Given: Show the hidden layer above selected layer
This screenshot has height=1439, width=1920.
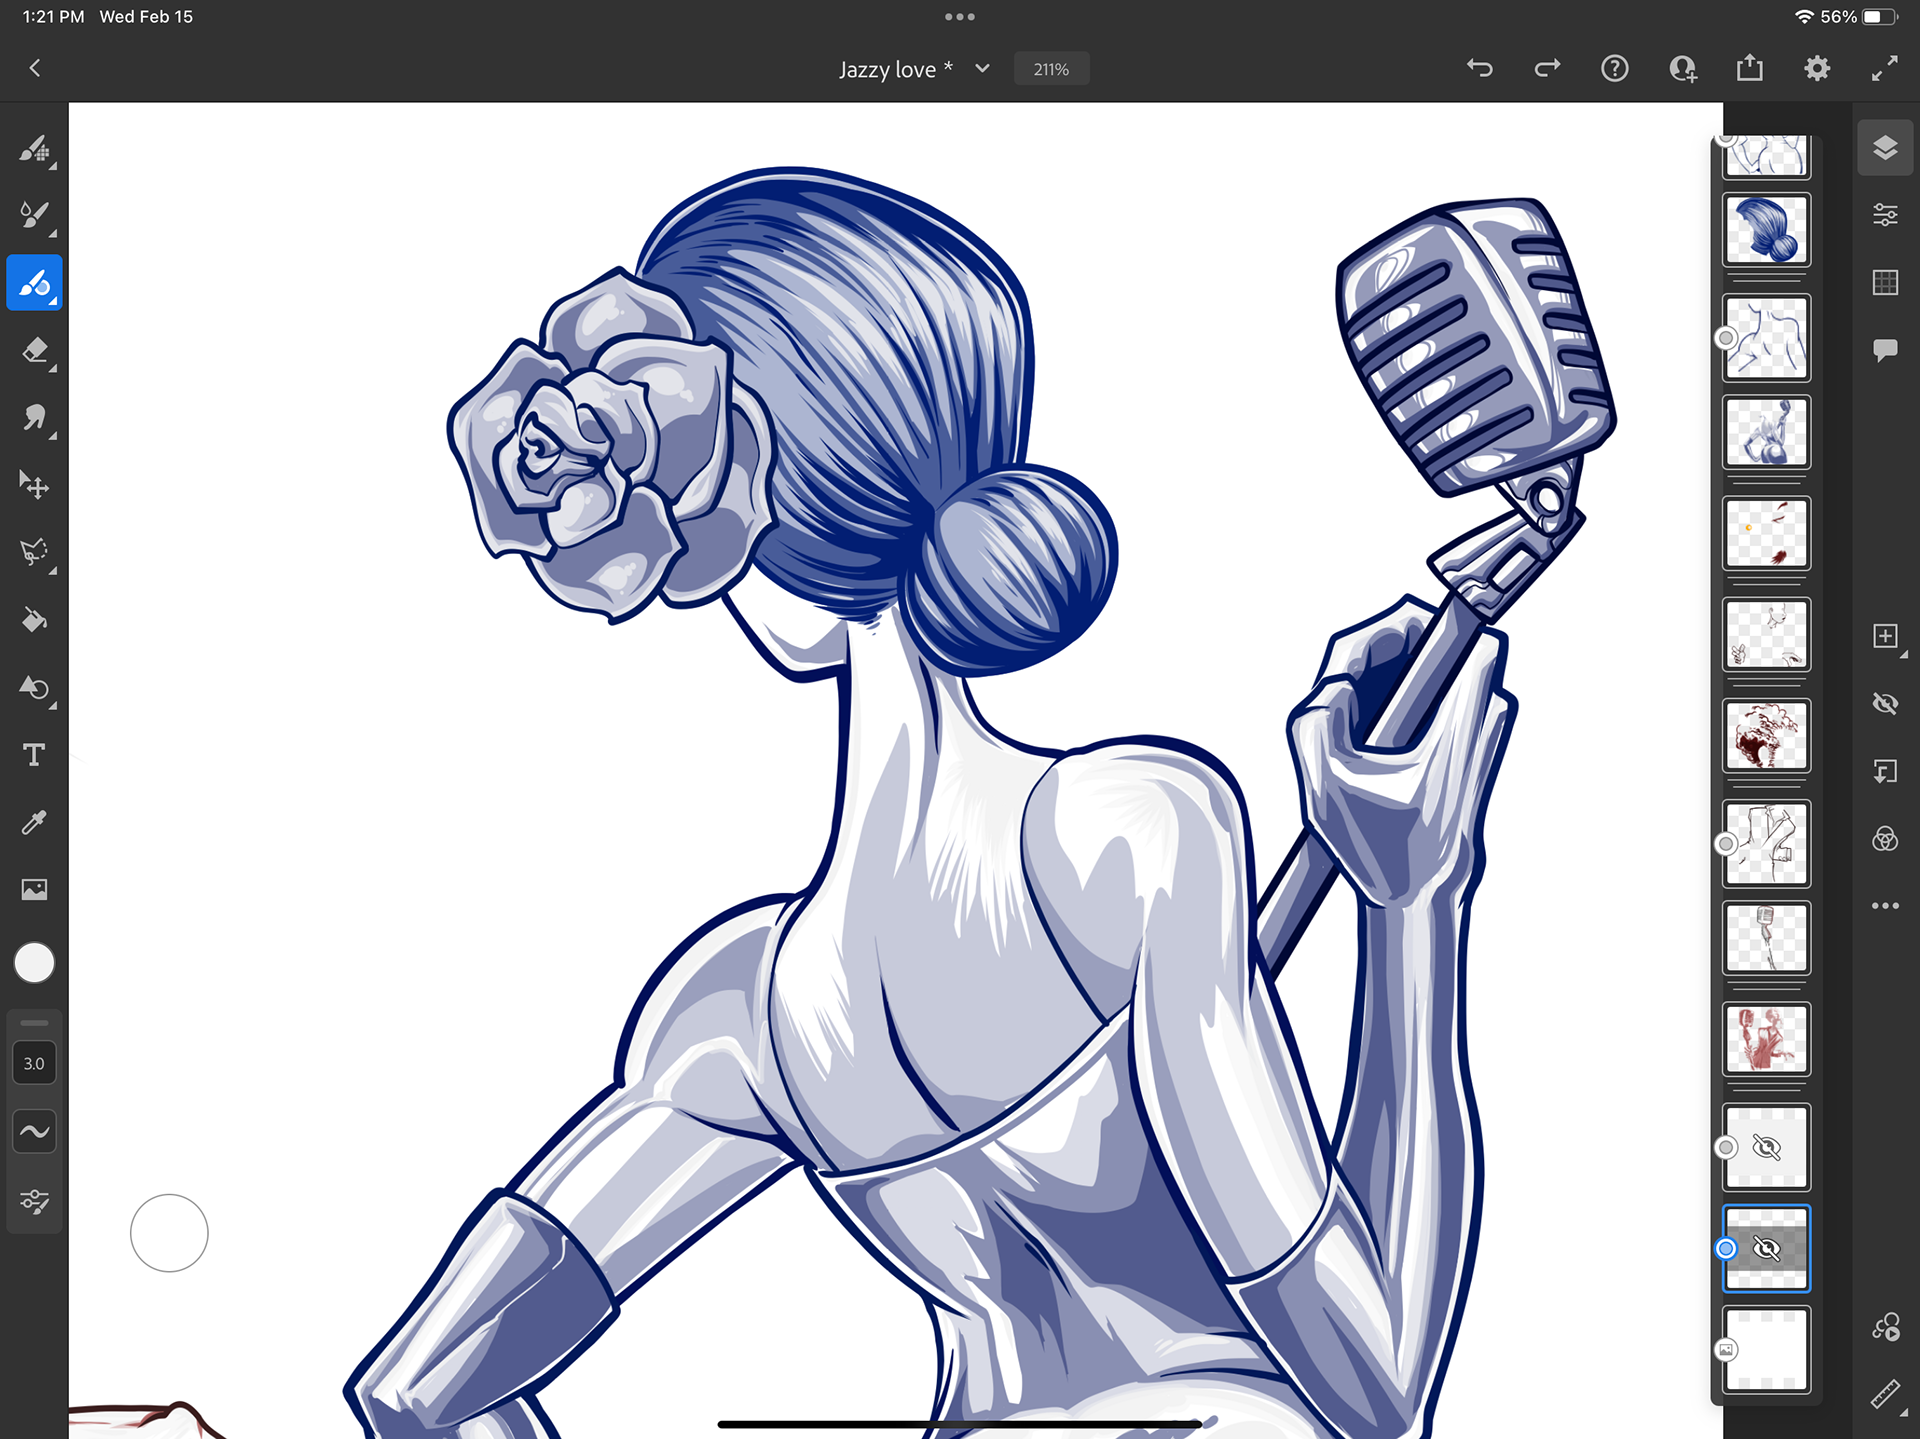Looking at the screenshot, I should pyautogui.click(x=1766, y=1147).
